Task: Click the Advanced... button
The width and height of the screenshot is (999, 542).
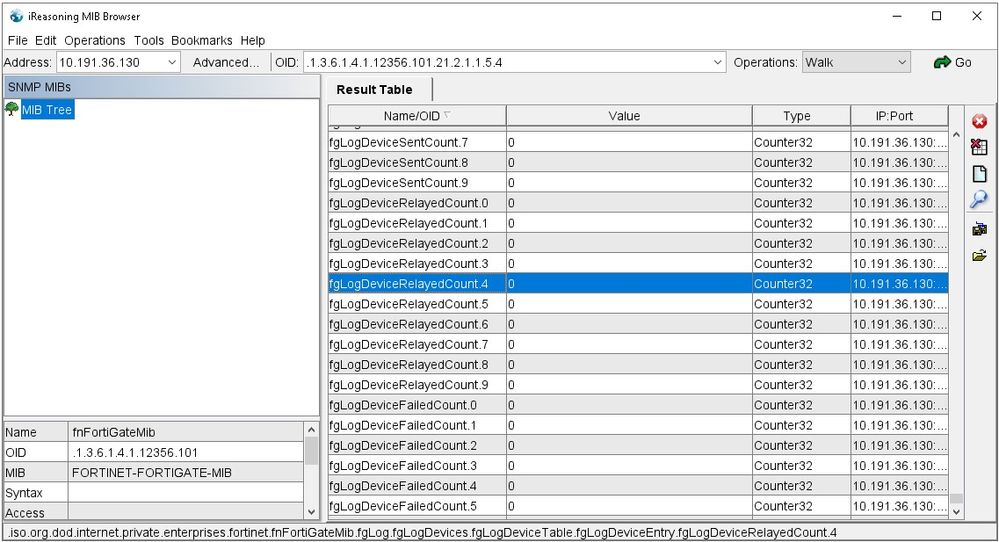Action: pyautogui.click(x=226, y=62)
